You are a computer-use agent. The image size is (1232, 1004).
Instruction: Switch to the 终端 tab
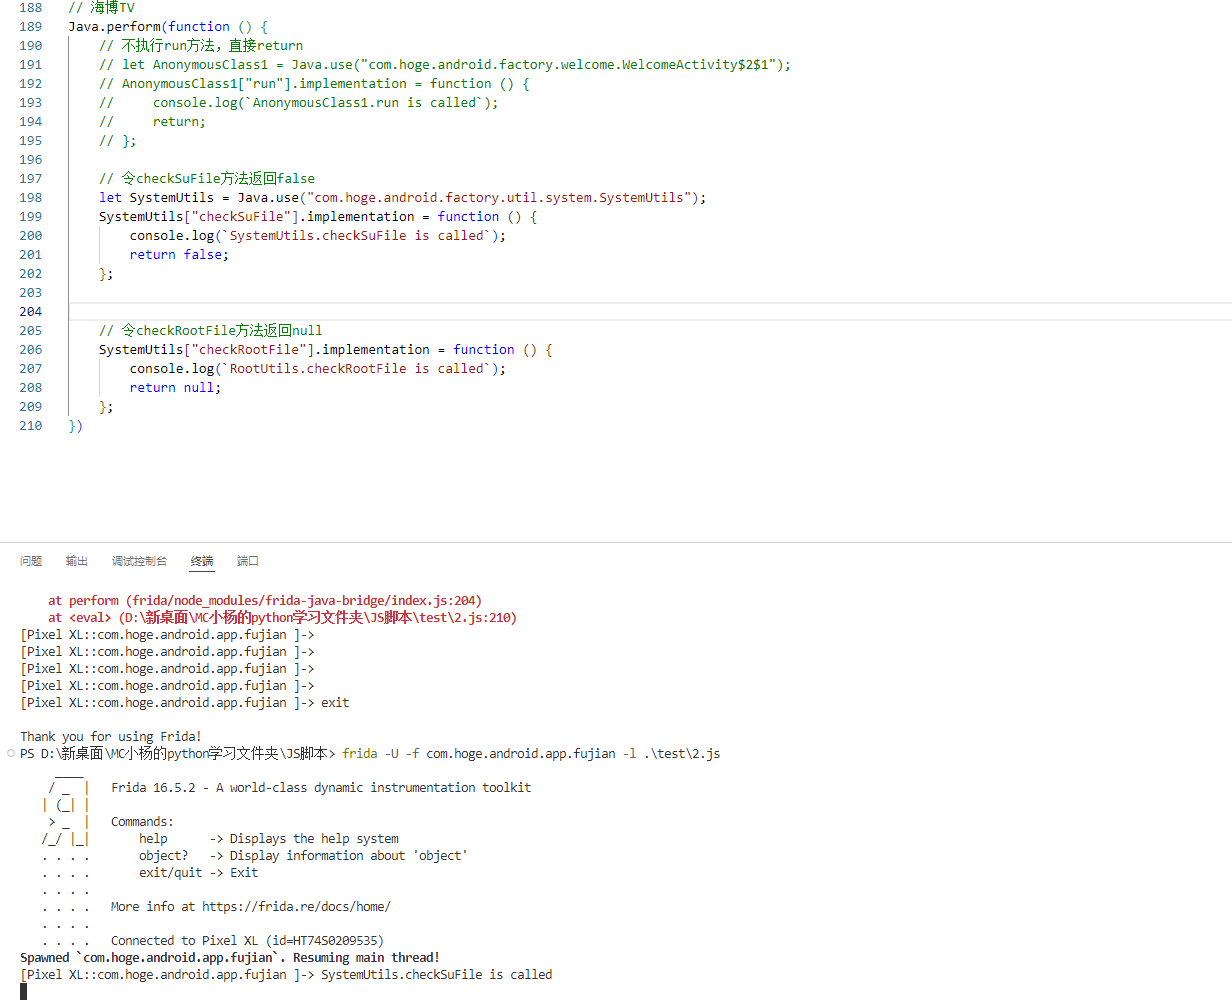202,561
